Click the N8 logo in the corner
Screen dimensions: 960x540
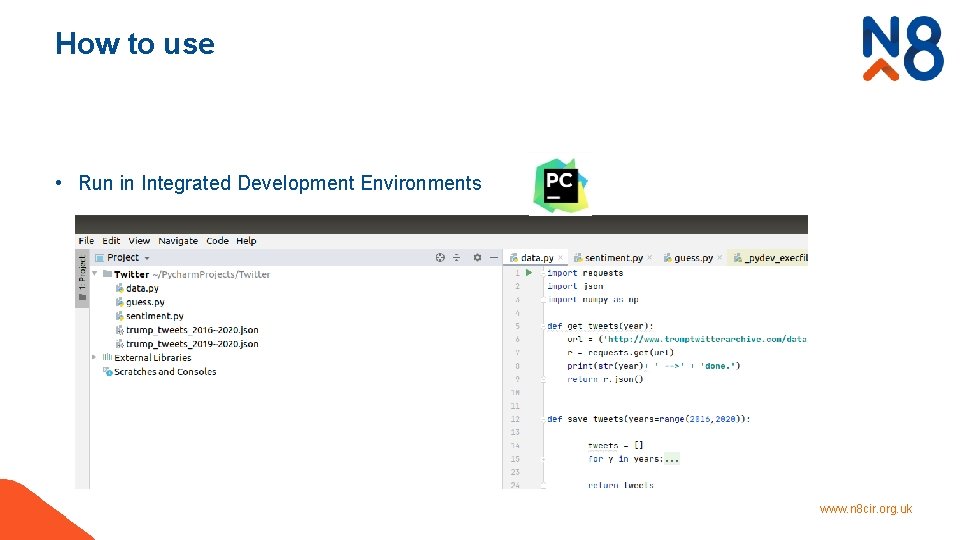902,49
